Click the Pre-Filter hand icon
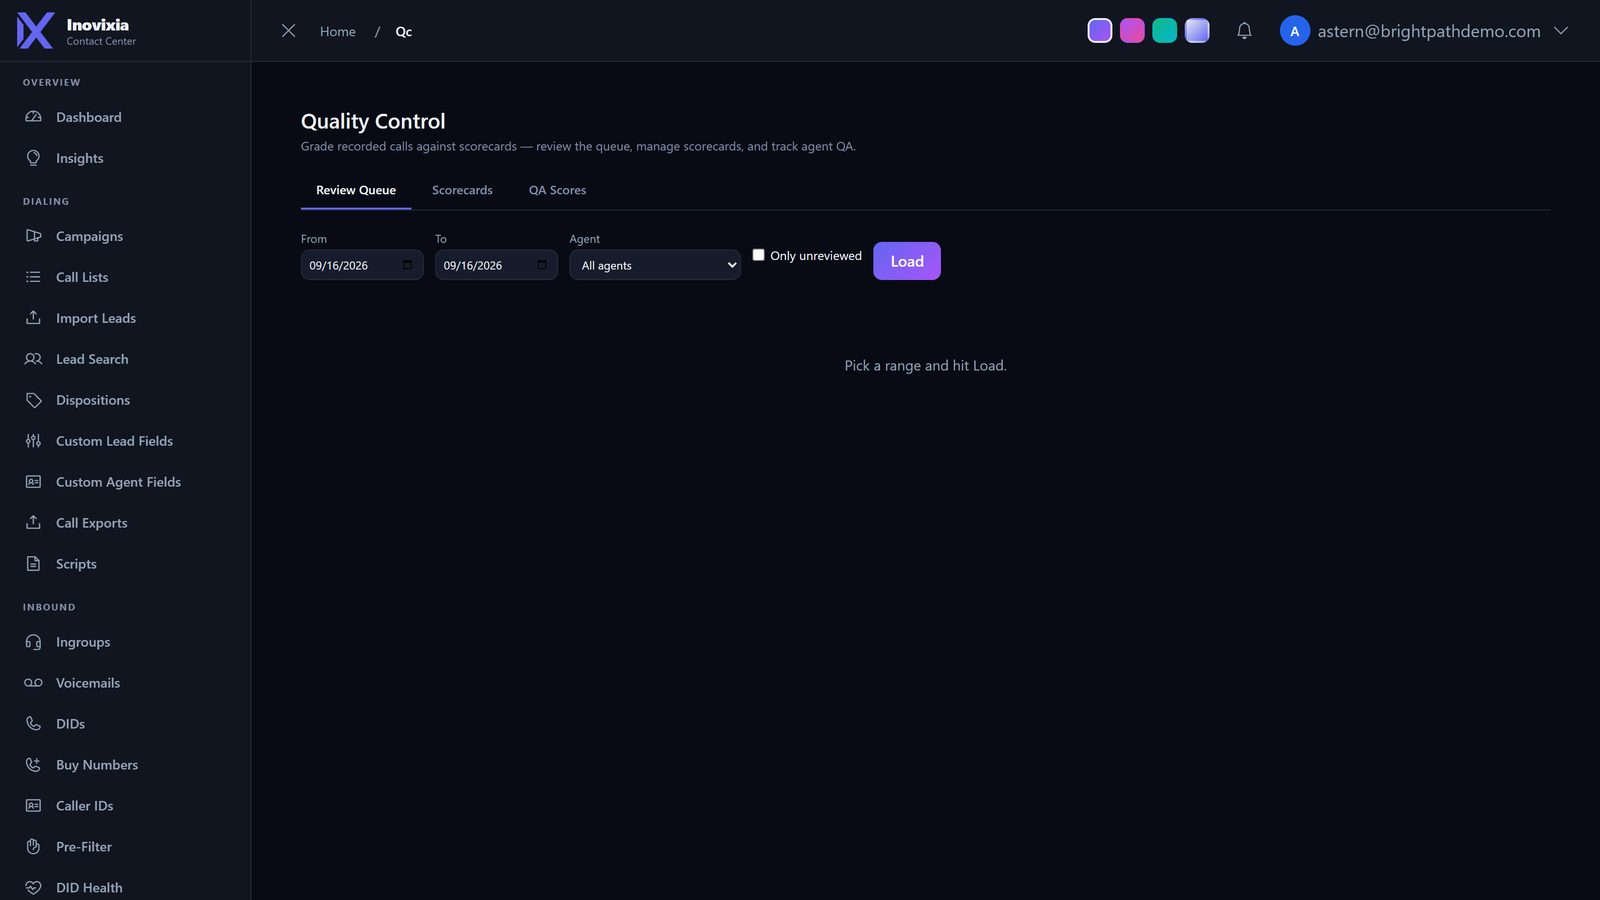Viewport: 1600px width, 900px height. [x=33, y=847]
